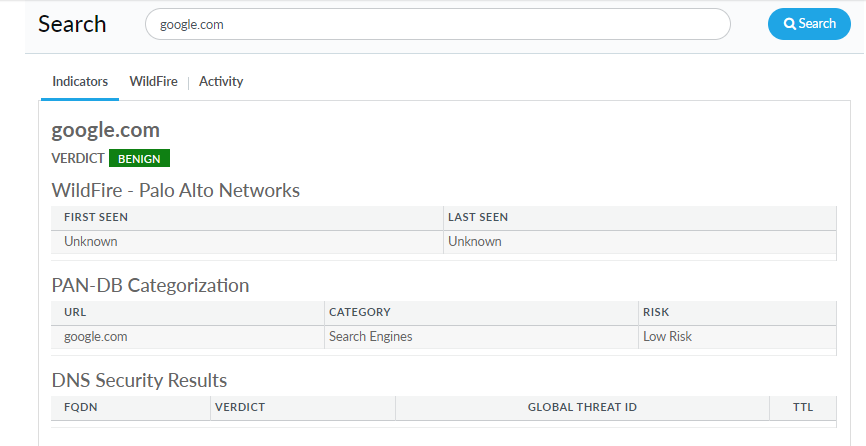
Task: Click the GLOBAL THREAT ID column header
Action: [x=582, y=407]
